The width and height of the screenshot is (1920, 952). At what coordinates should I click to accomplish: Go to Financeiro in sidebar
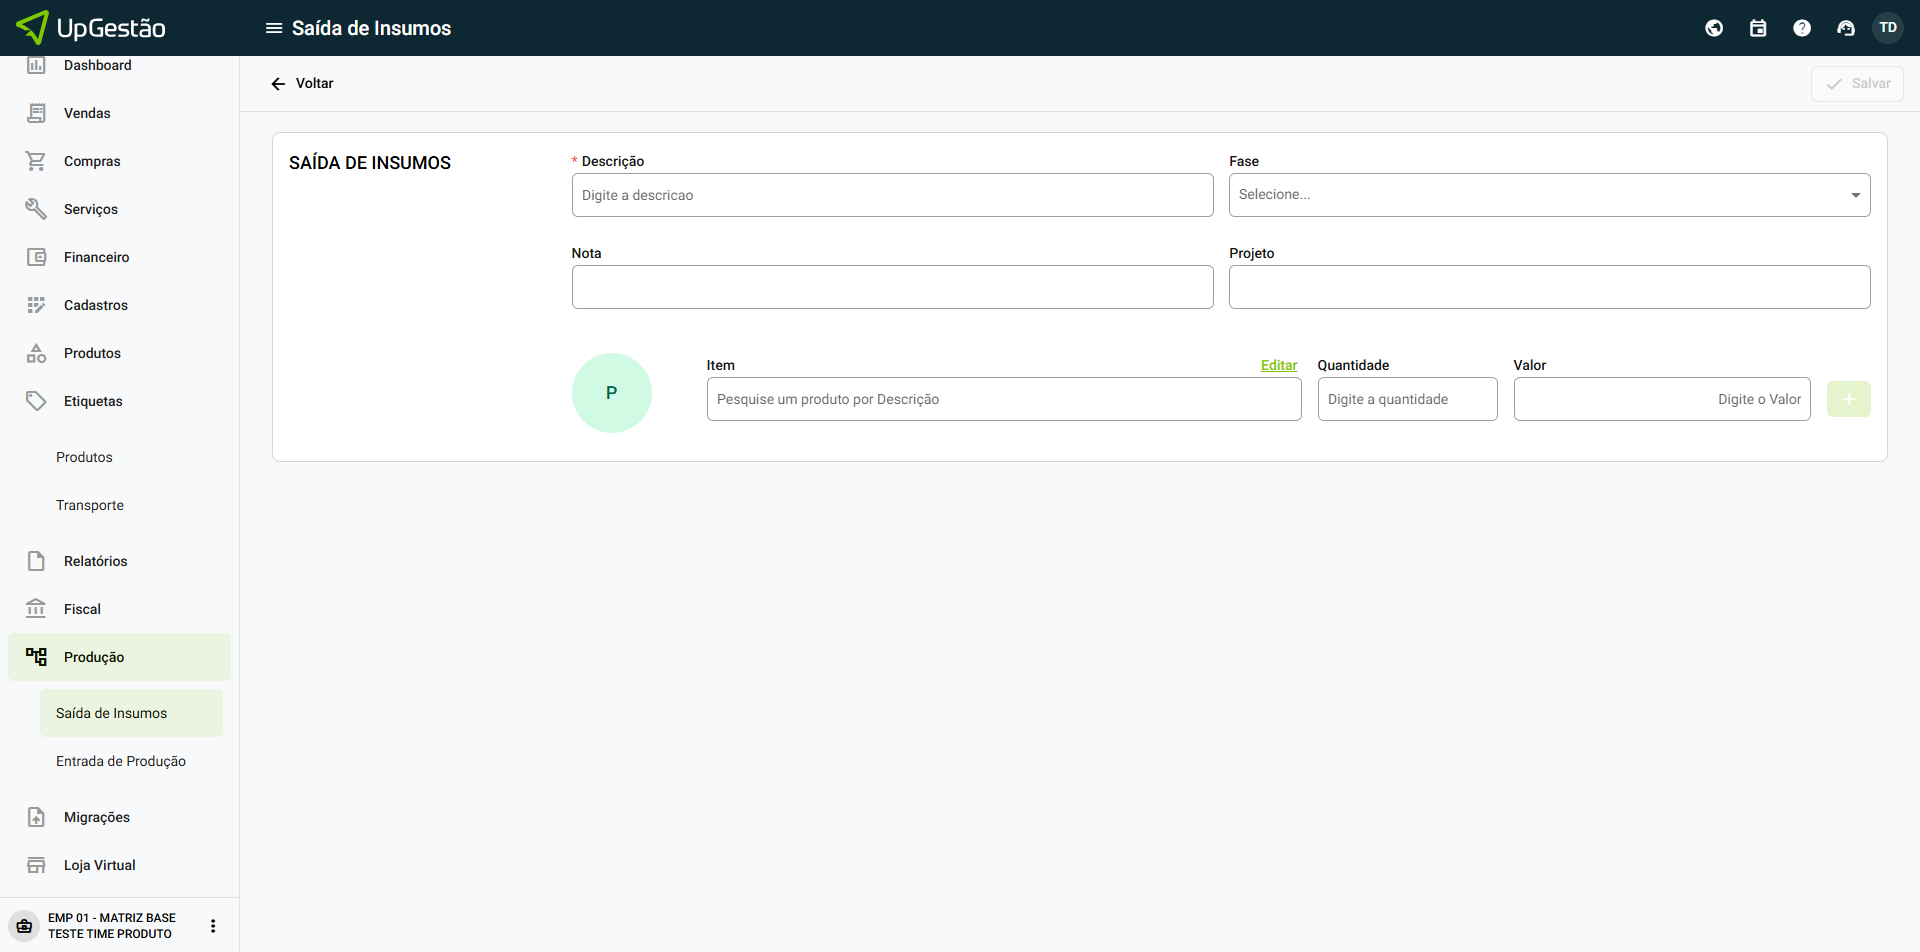click(x=96, y=257)
